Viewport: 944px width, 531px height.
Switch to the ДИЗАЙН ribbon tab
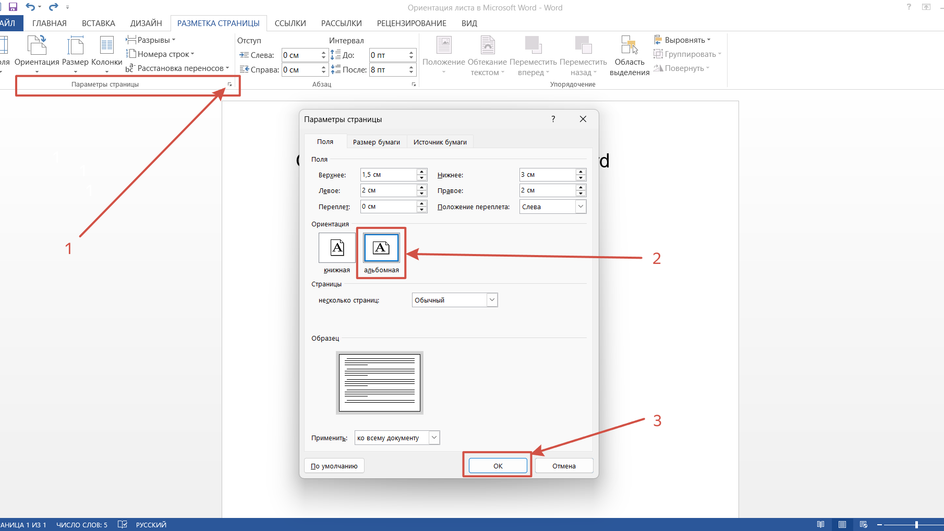(x=146, y=23)
